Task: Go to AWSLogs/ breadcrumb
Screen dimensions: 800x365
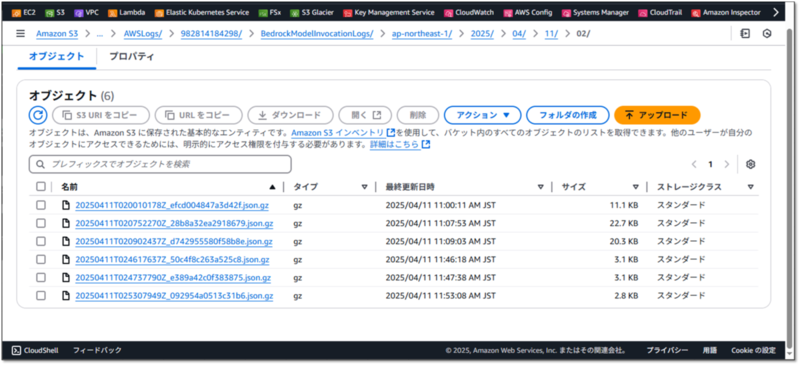Action: coord(143,34)
